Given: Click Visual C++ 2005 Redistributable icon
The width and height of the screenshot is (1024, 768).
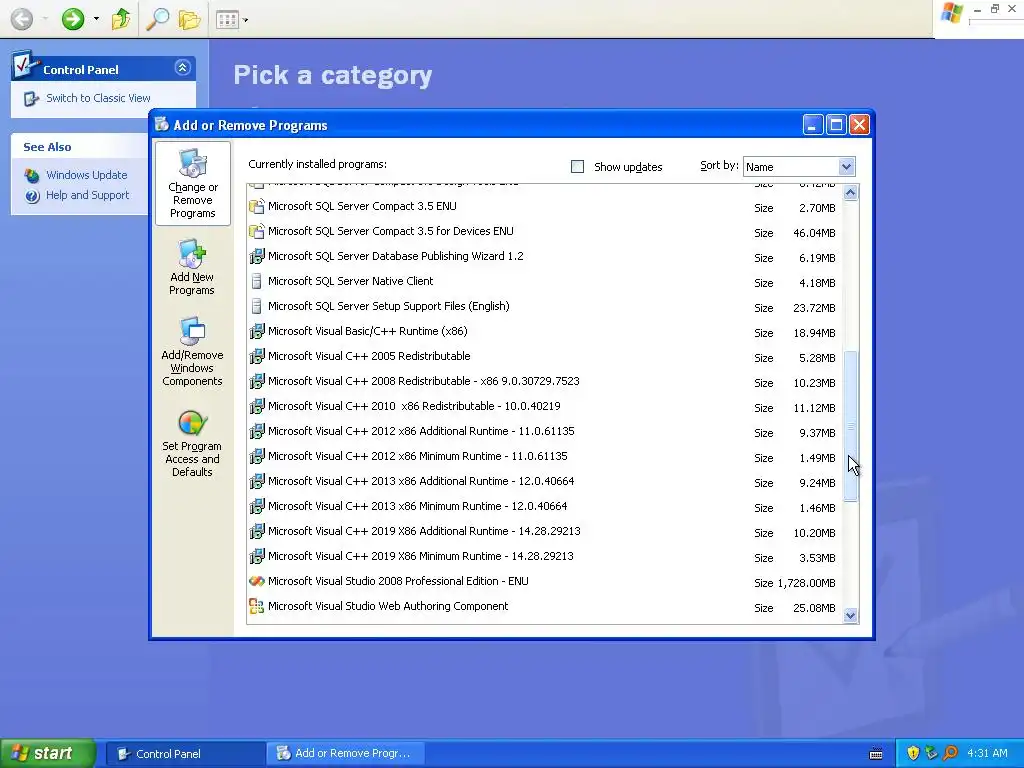Looking at the screenshot, I should tap(257, 356).
